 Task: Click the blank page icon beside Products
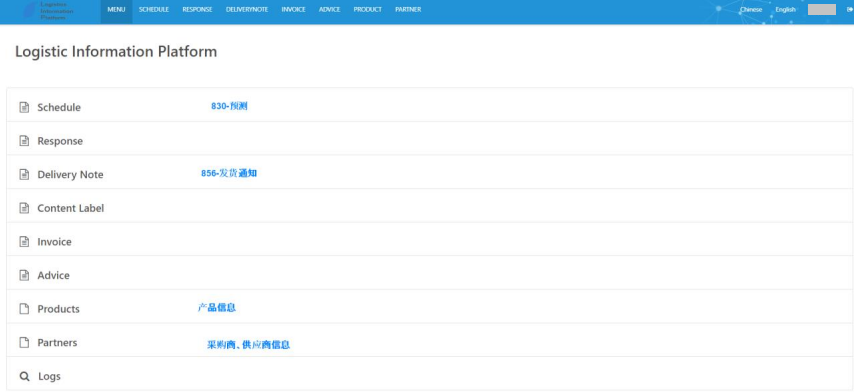click(24, 309)
